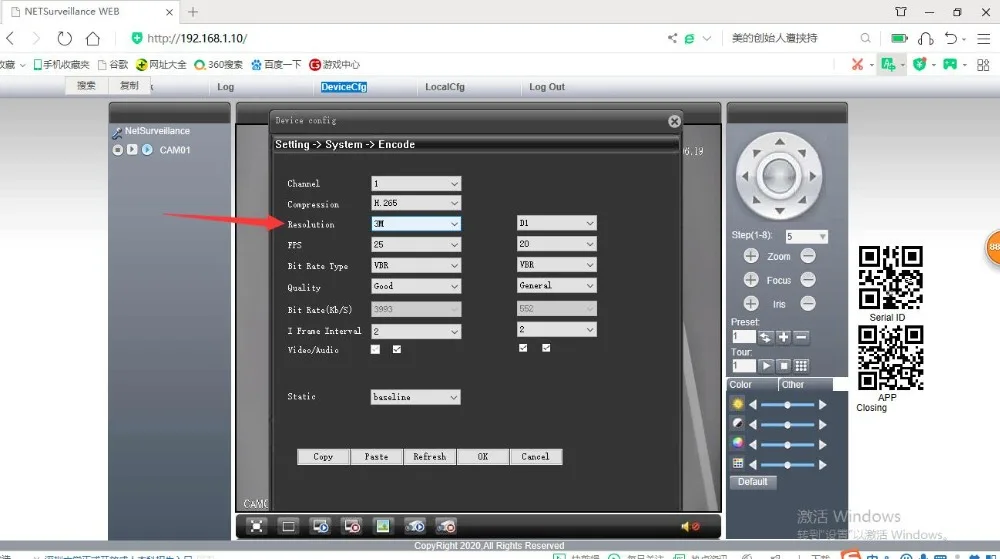The image size is (1000, 559).
Task: Click the Cancel button
Action: coord(536,457)
